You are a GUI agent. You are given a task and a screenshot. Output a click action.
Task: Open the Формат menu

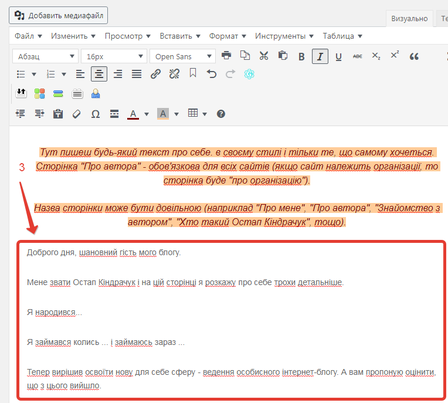coord(227,36)
